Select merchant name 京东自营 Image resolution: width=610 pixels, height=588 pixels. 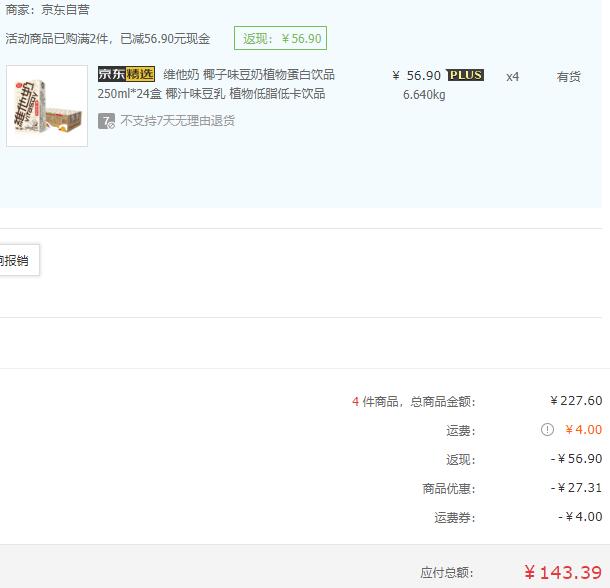(x=65, y=9)
